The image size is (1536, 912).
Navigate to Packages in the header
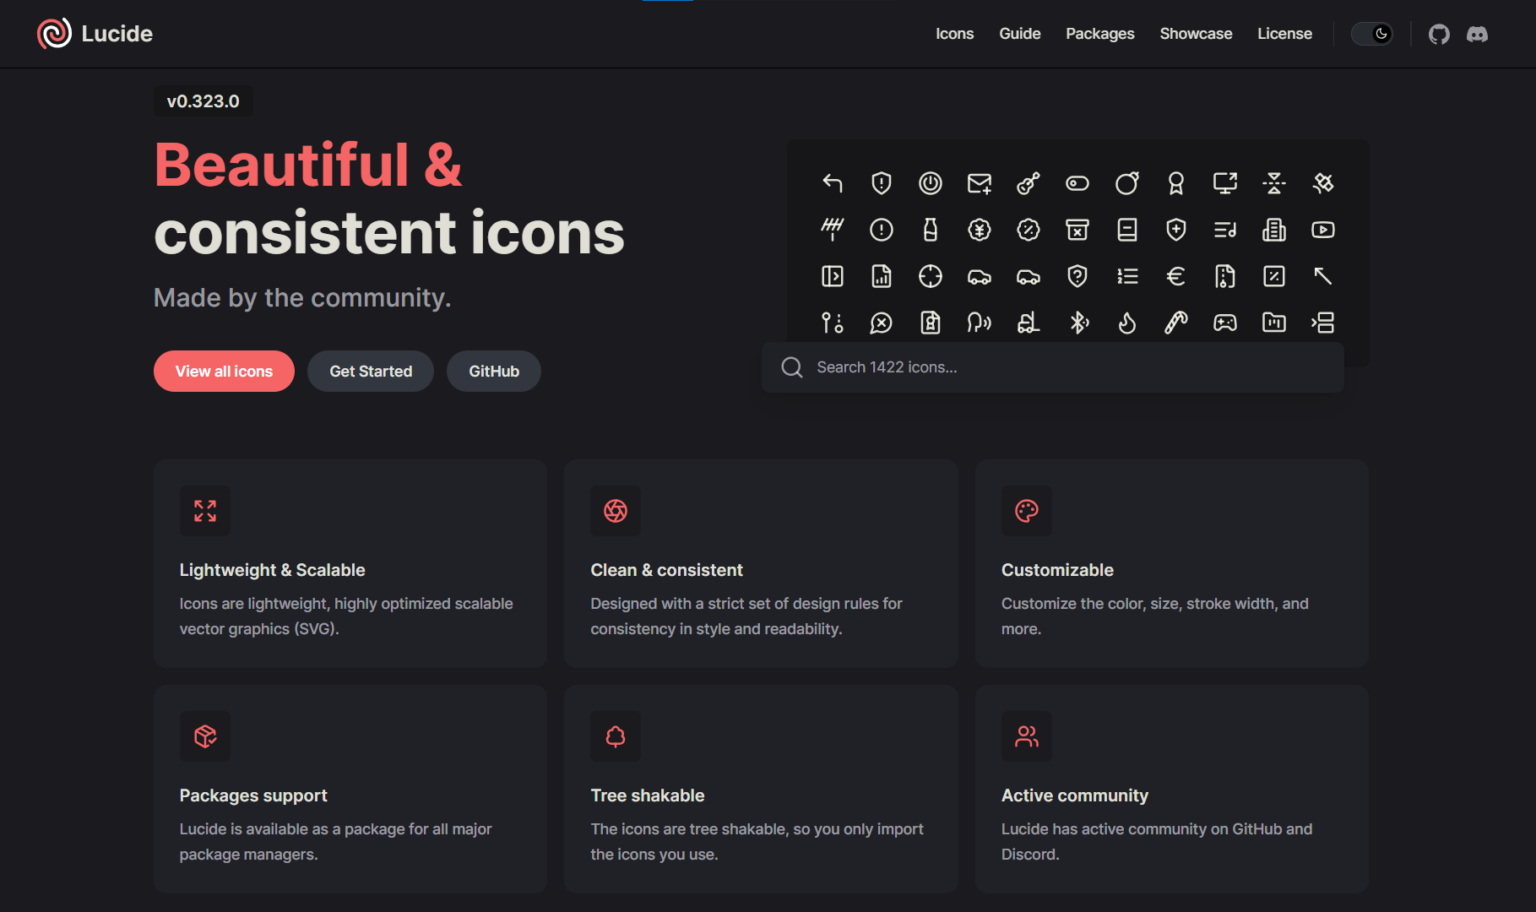click(x=1100, y=33)
